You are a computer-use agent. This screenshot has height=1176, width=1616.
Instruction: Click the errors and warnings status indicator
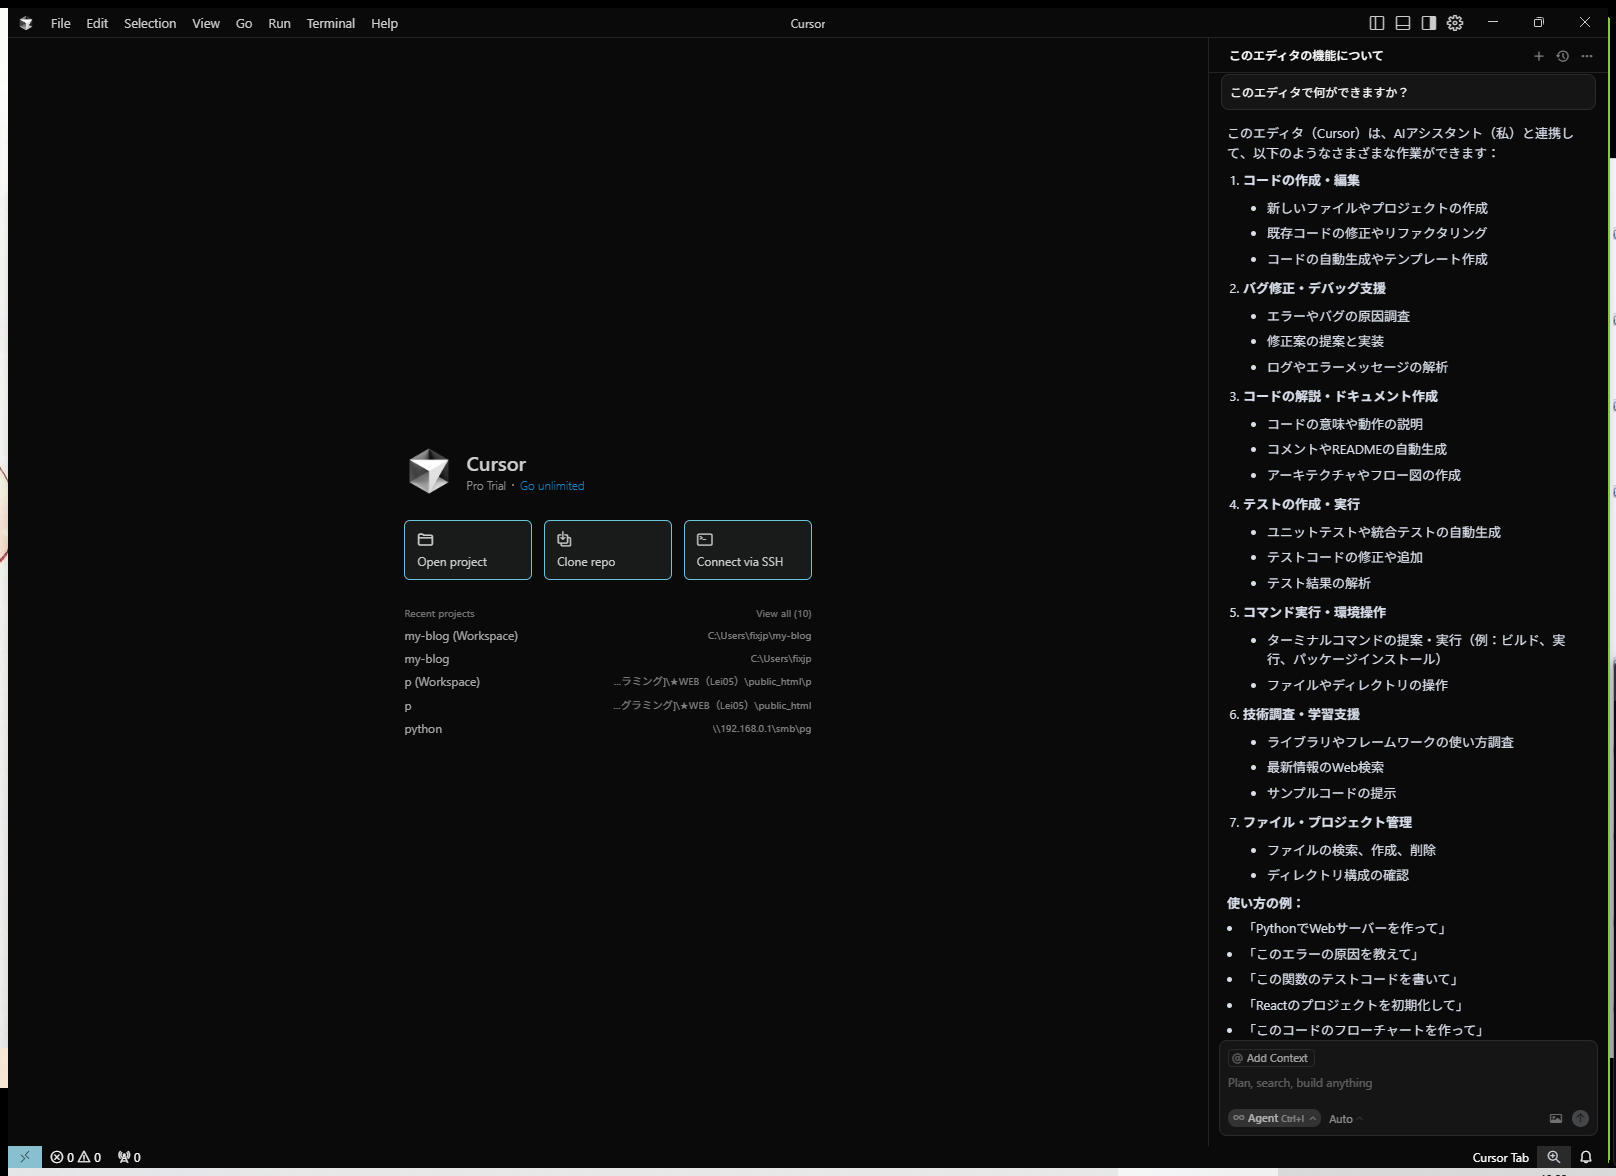click(x=76, y=1157)
